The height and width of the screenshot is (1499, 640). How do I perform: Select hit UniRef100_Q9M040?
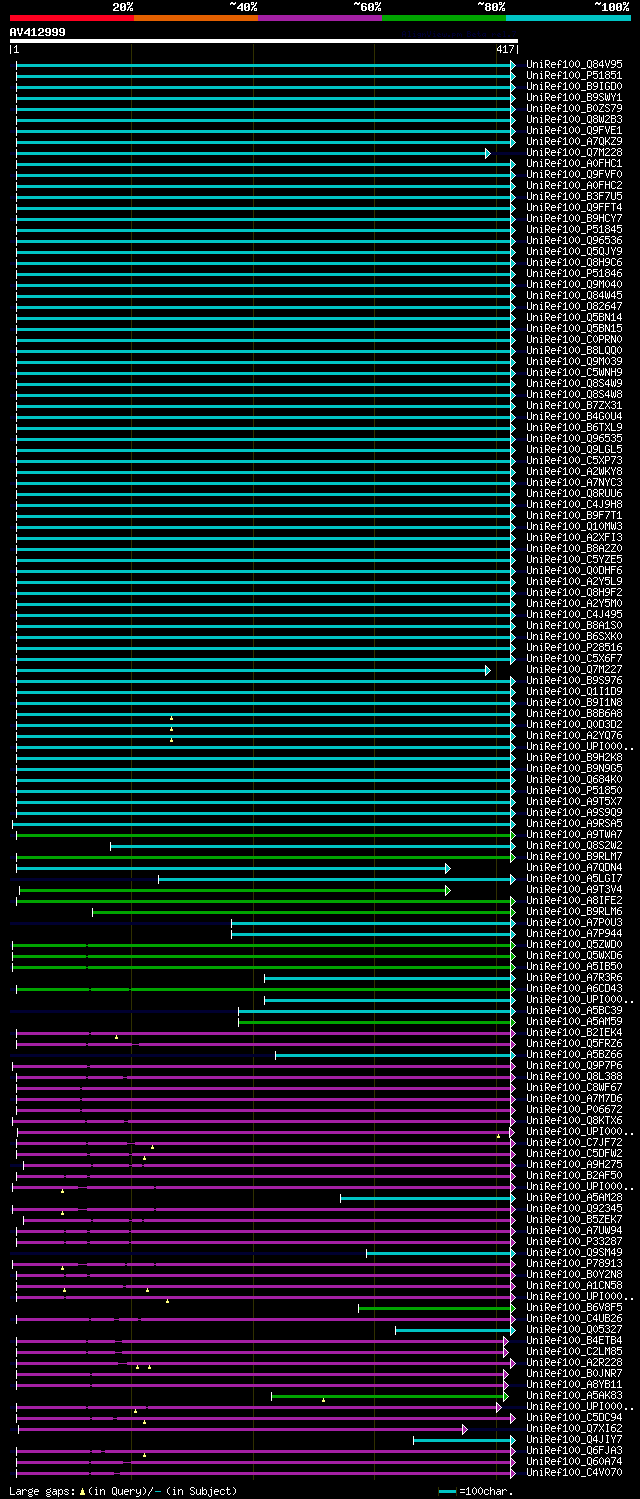(573, 284)
